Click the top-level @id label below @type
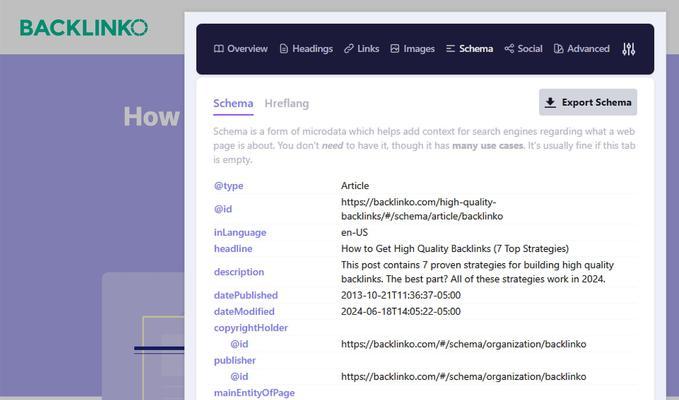 coord(223,209)
